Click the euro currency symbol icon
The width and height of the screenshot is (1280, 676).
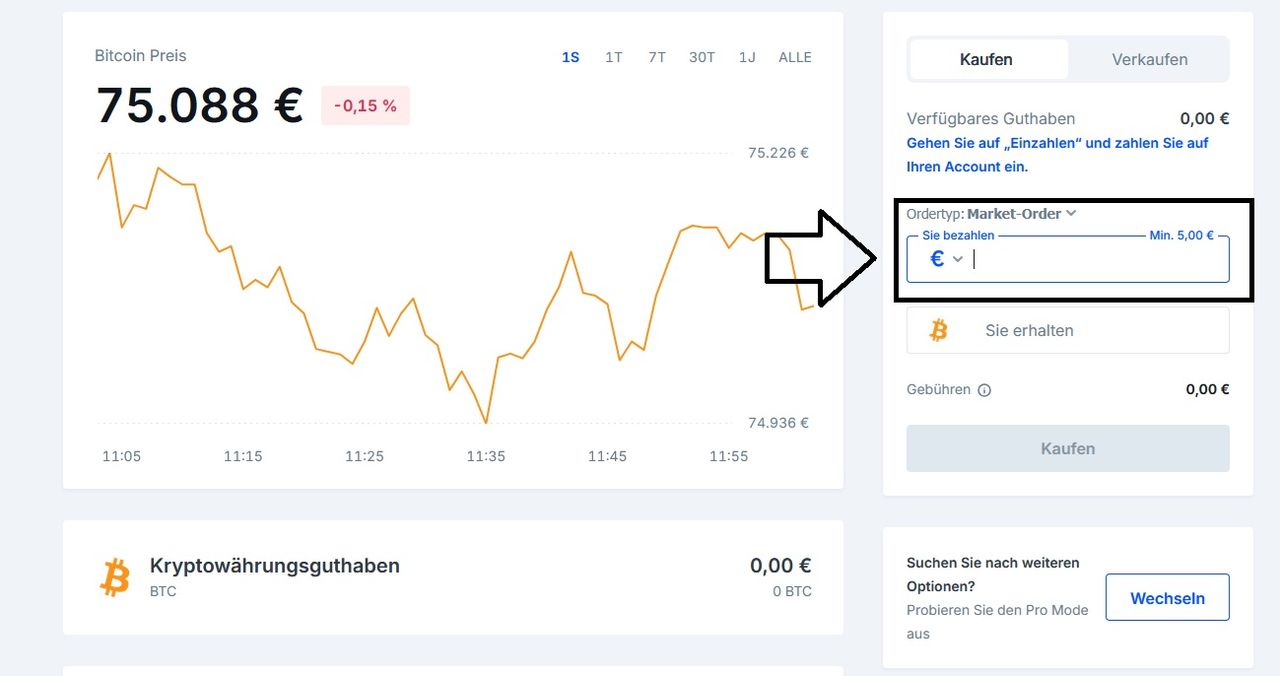[x=937, y=259]
